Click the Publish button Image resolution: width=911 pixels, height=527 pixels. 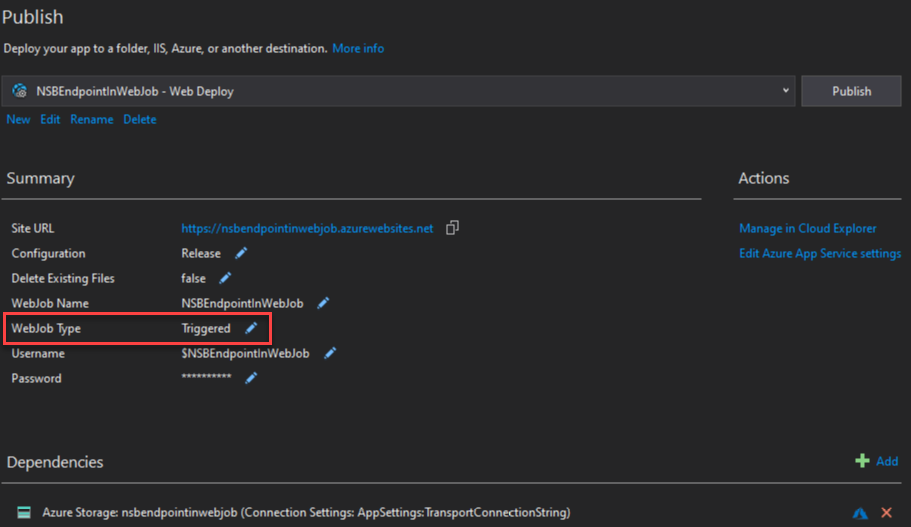(x=851, y=91)
